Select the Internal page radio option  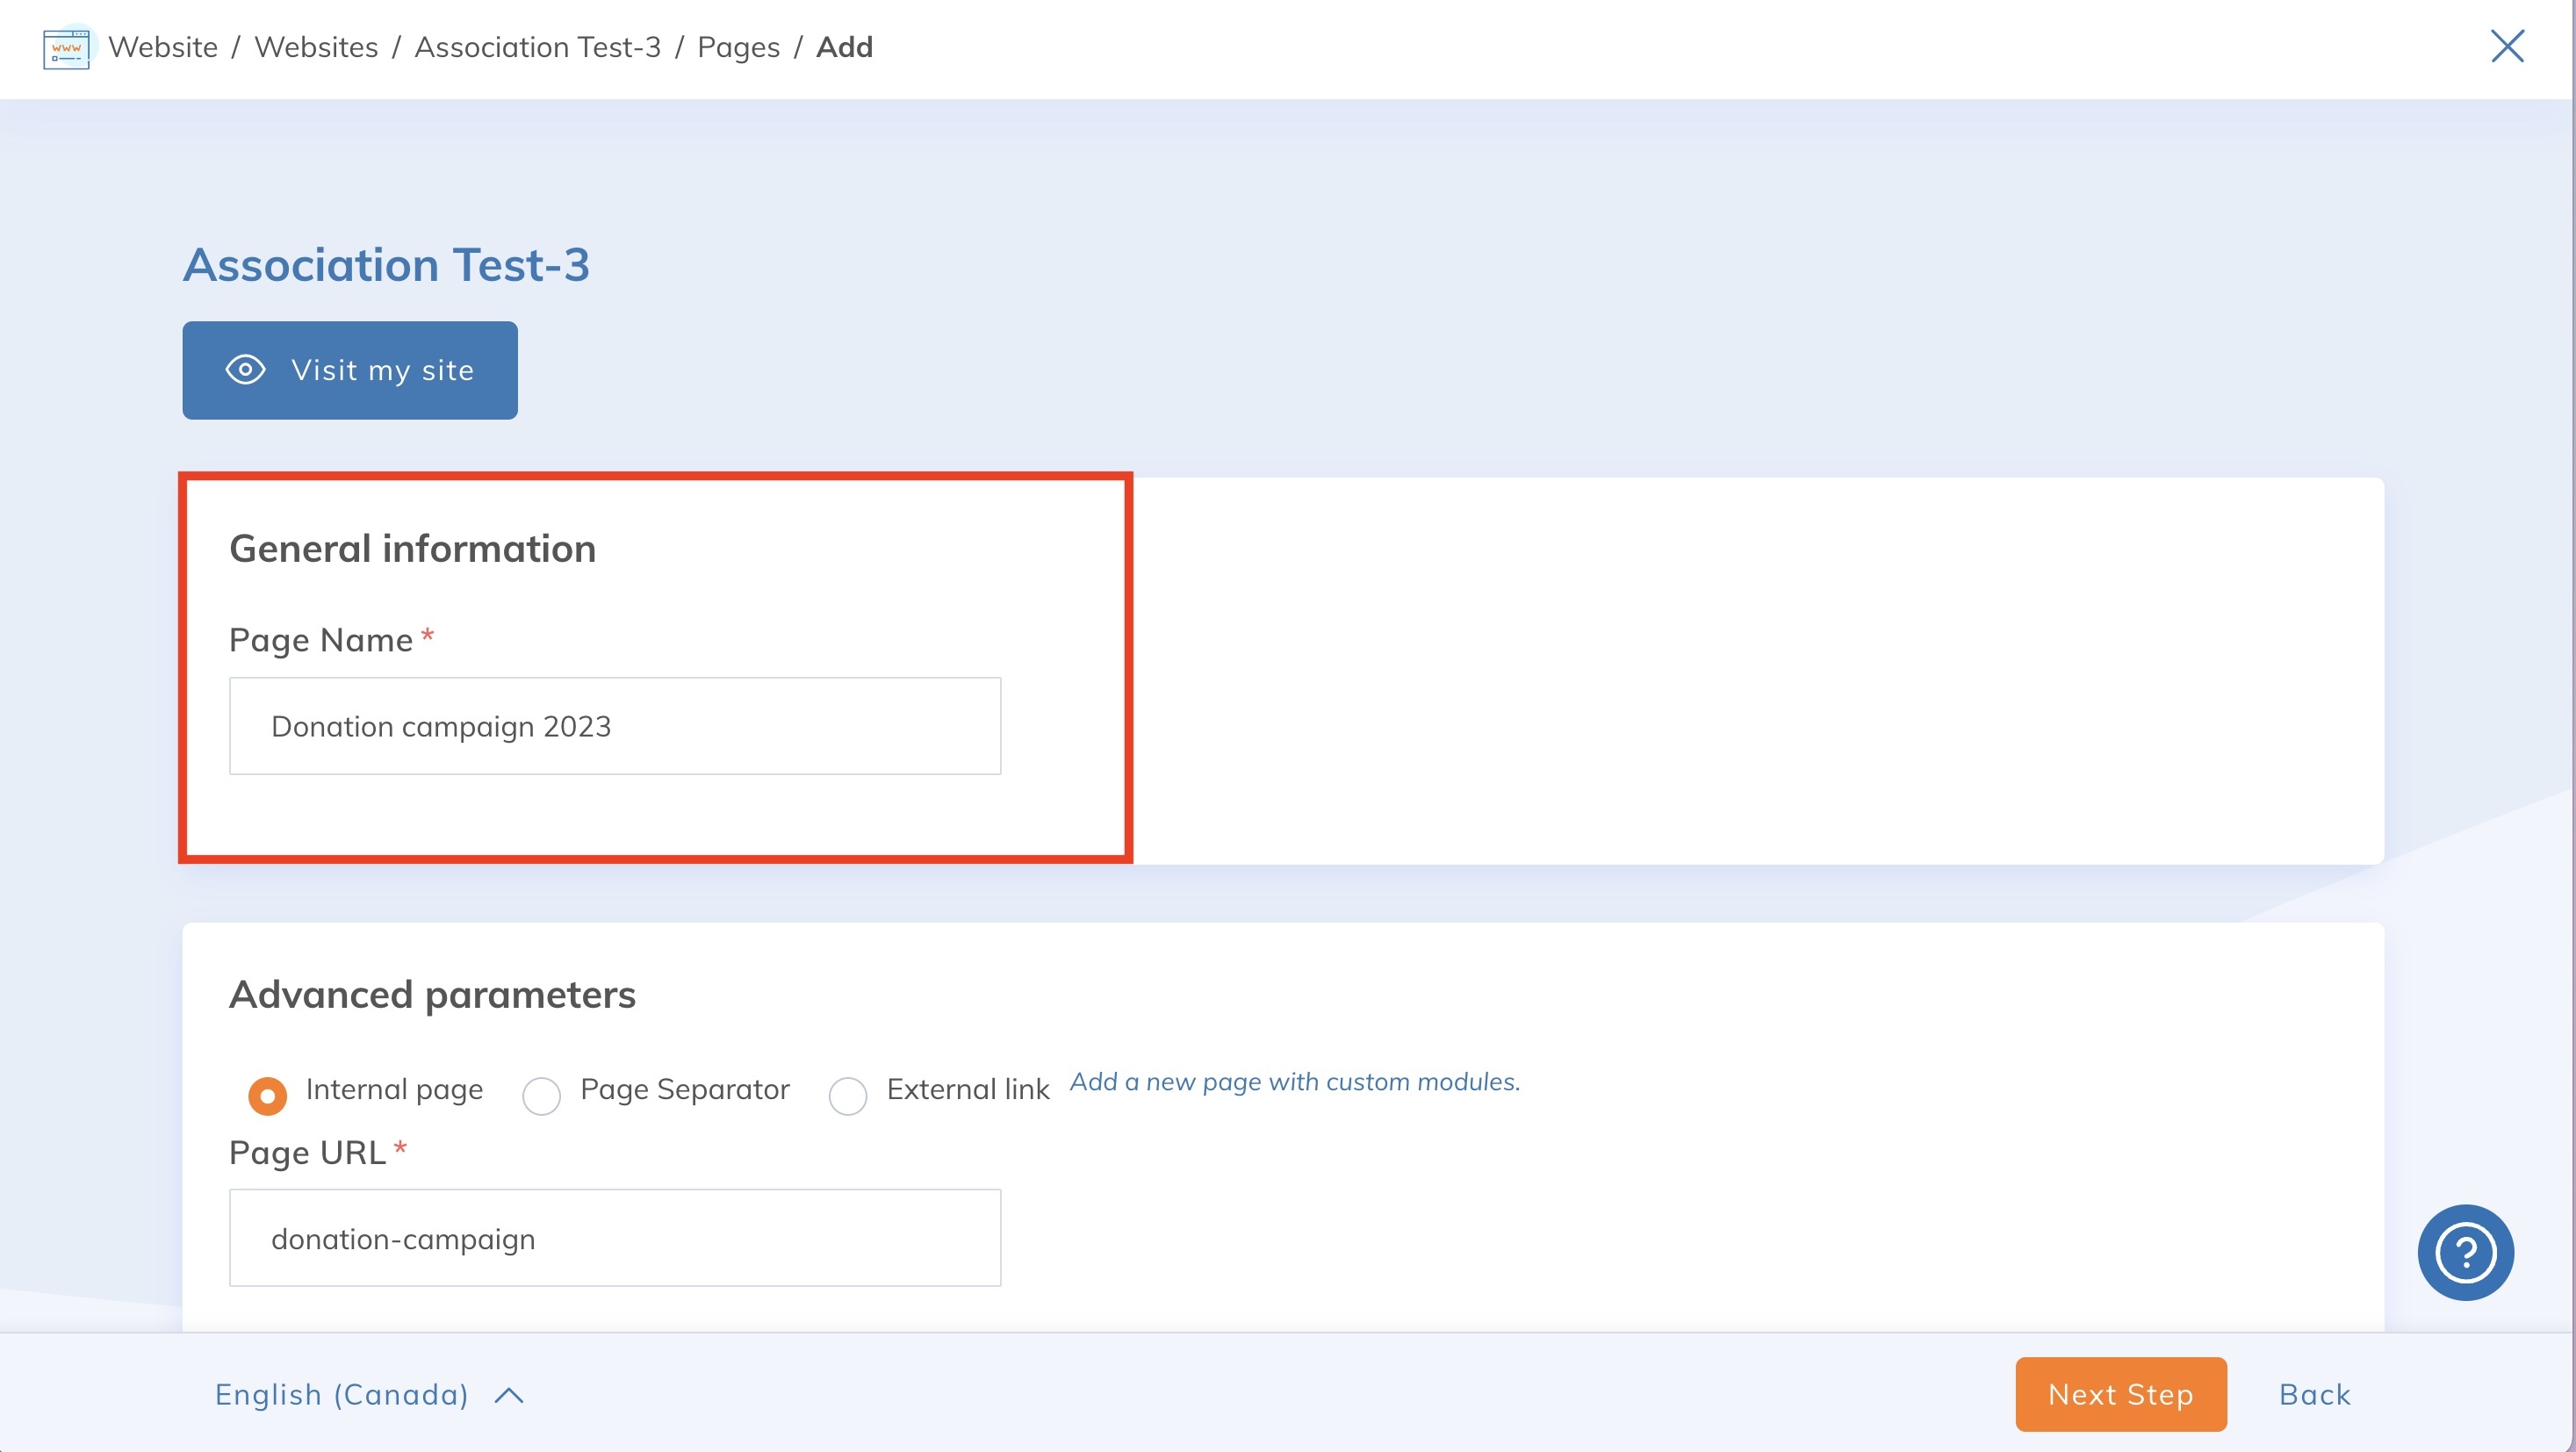[267, 1095]
